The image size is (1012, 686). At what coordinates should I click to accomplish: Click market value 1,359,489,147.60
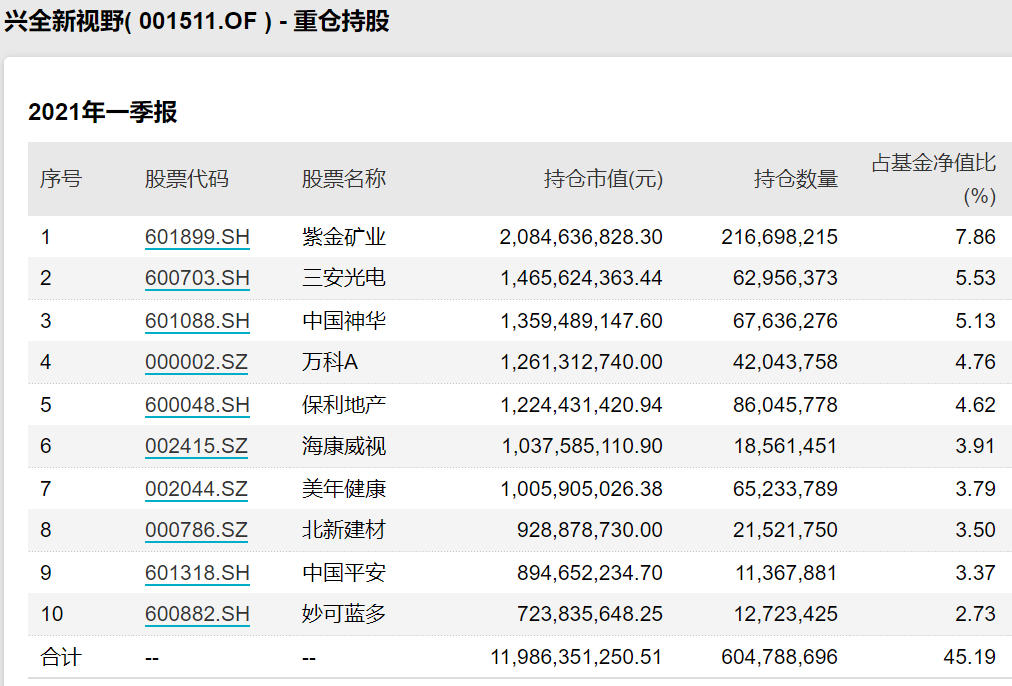(x=582, y=321)
